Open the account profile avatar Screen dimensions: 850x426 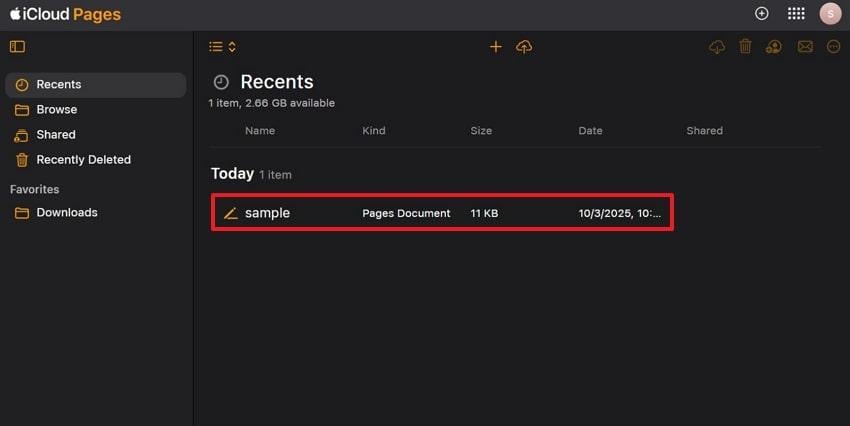pos(829,13)
